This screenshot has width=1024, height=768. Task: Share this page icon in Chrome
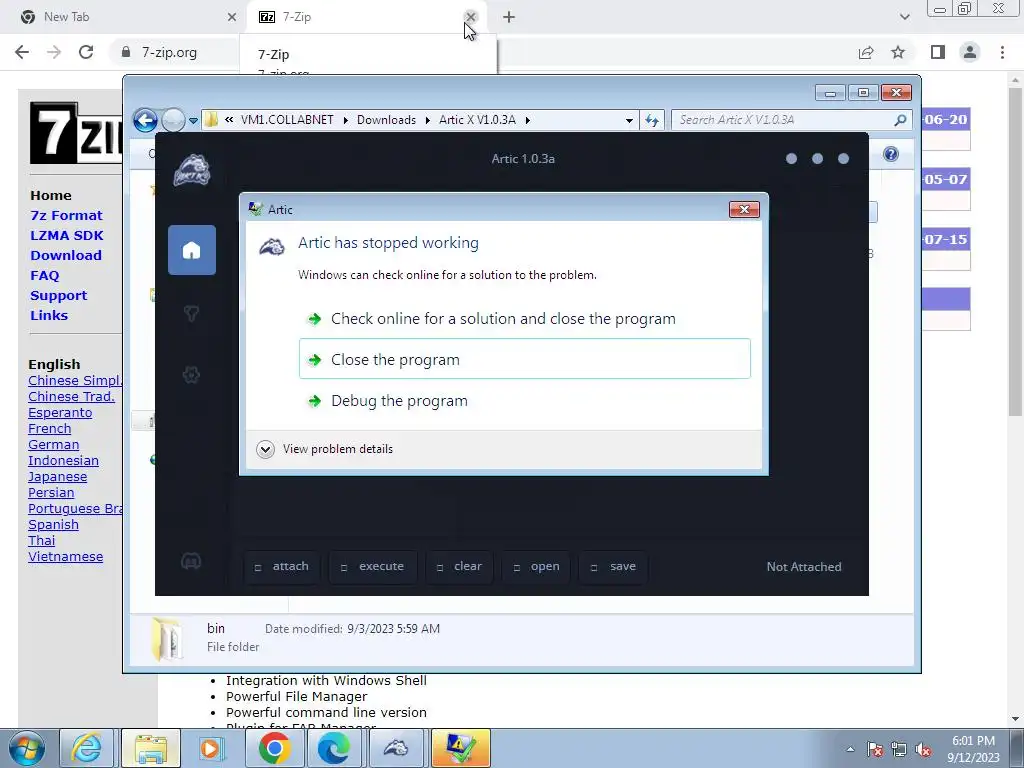(866, 52)
